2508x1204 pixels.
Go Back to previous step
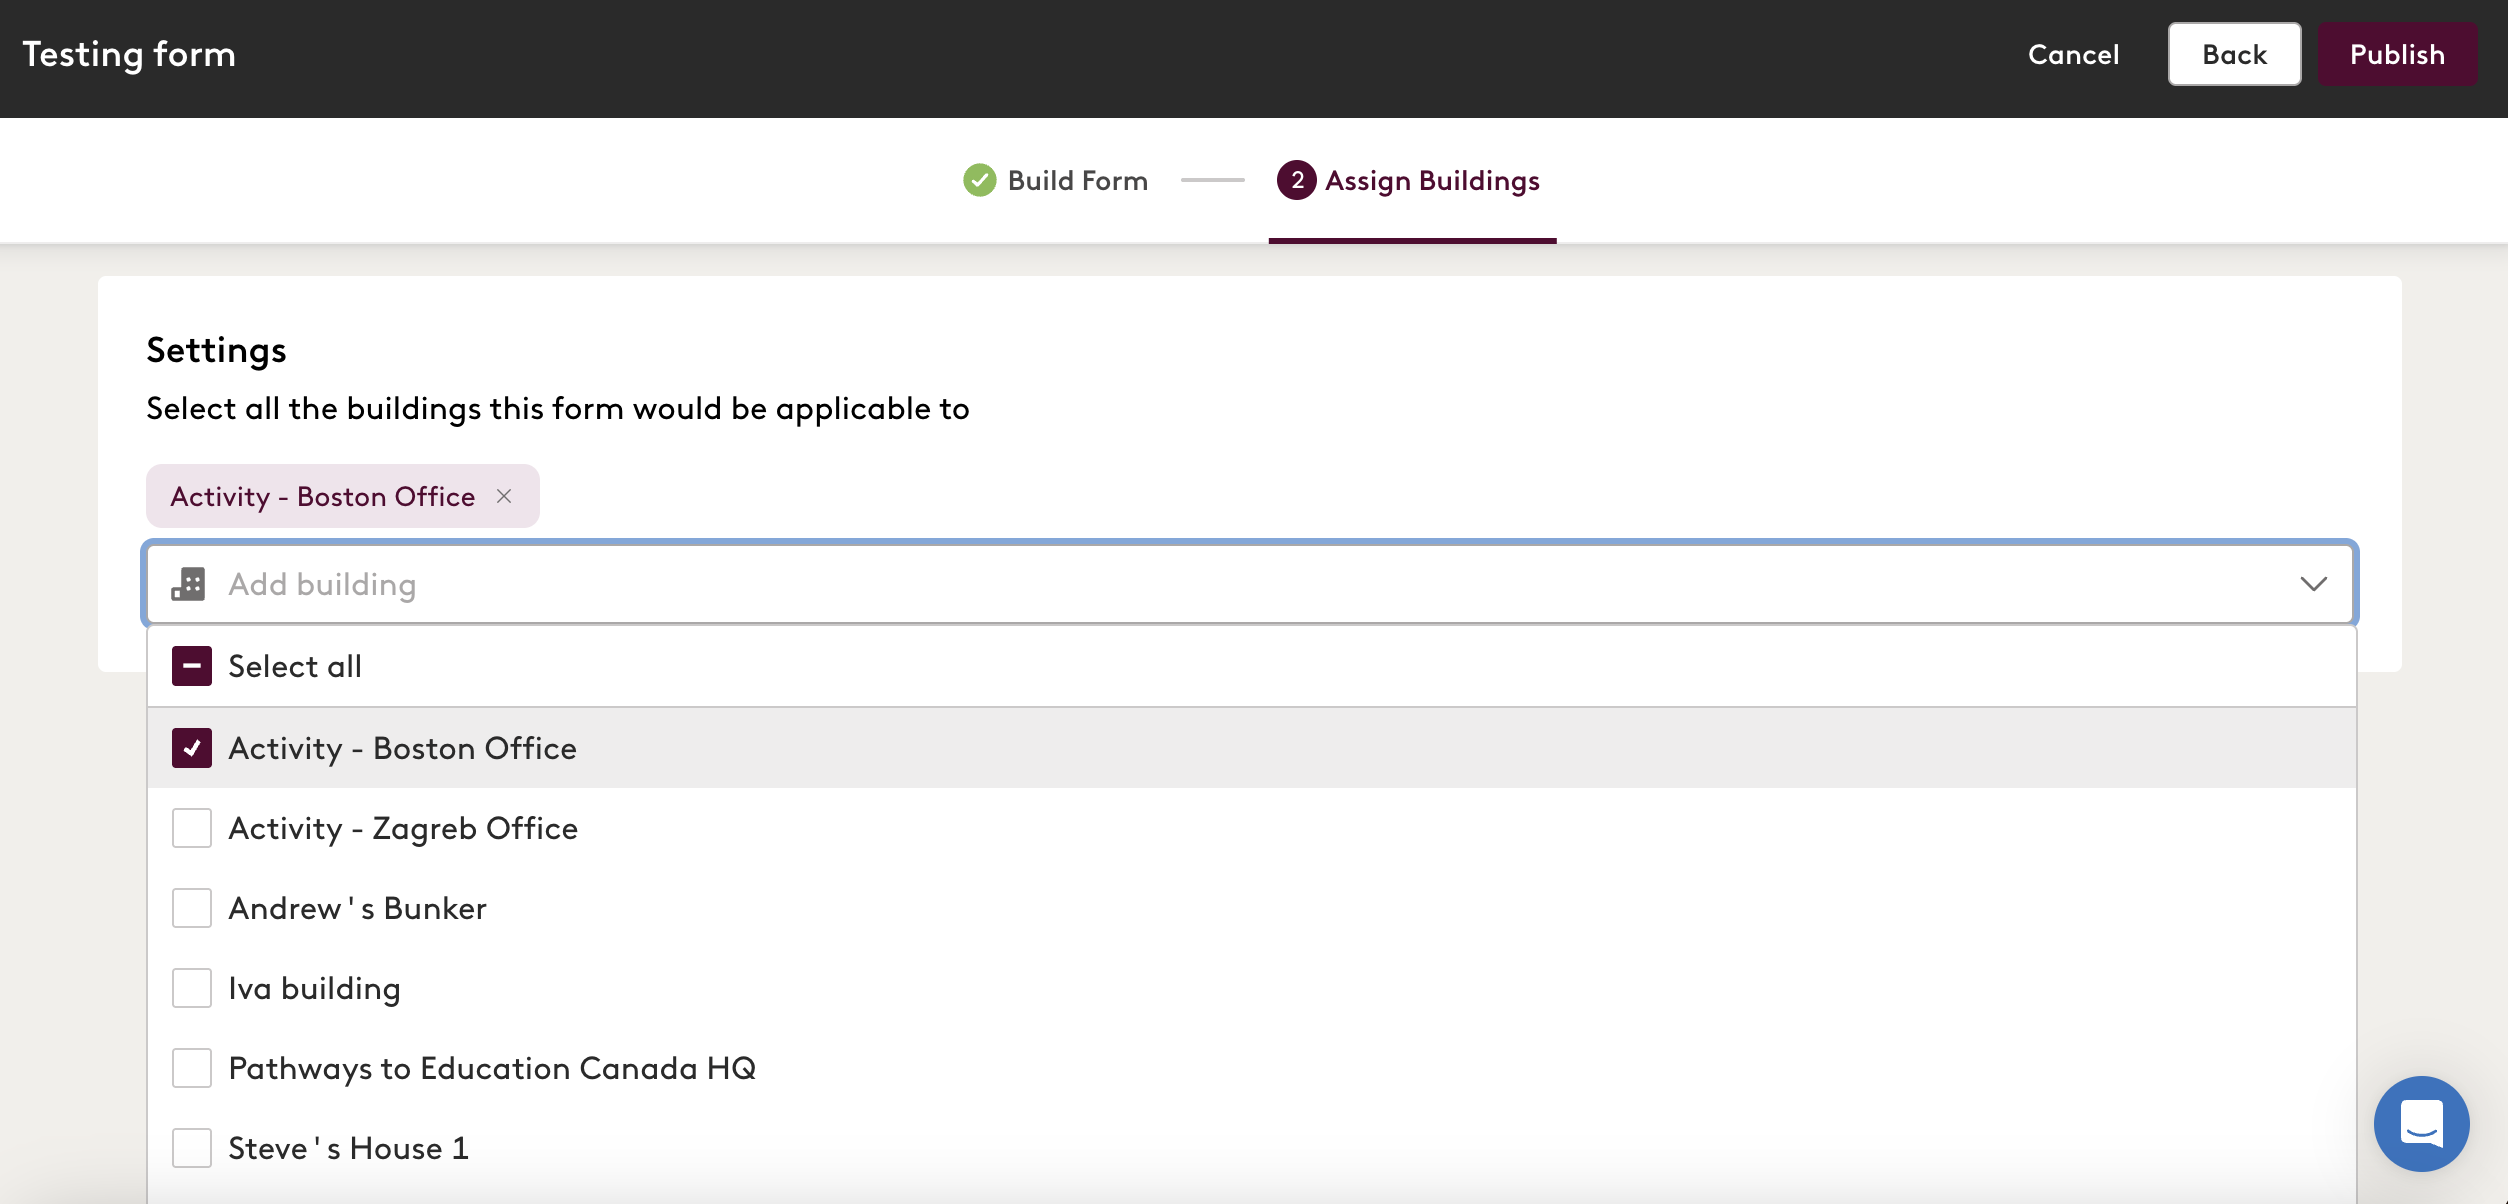(x=2234, y=54)
